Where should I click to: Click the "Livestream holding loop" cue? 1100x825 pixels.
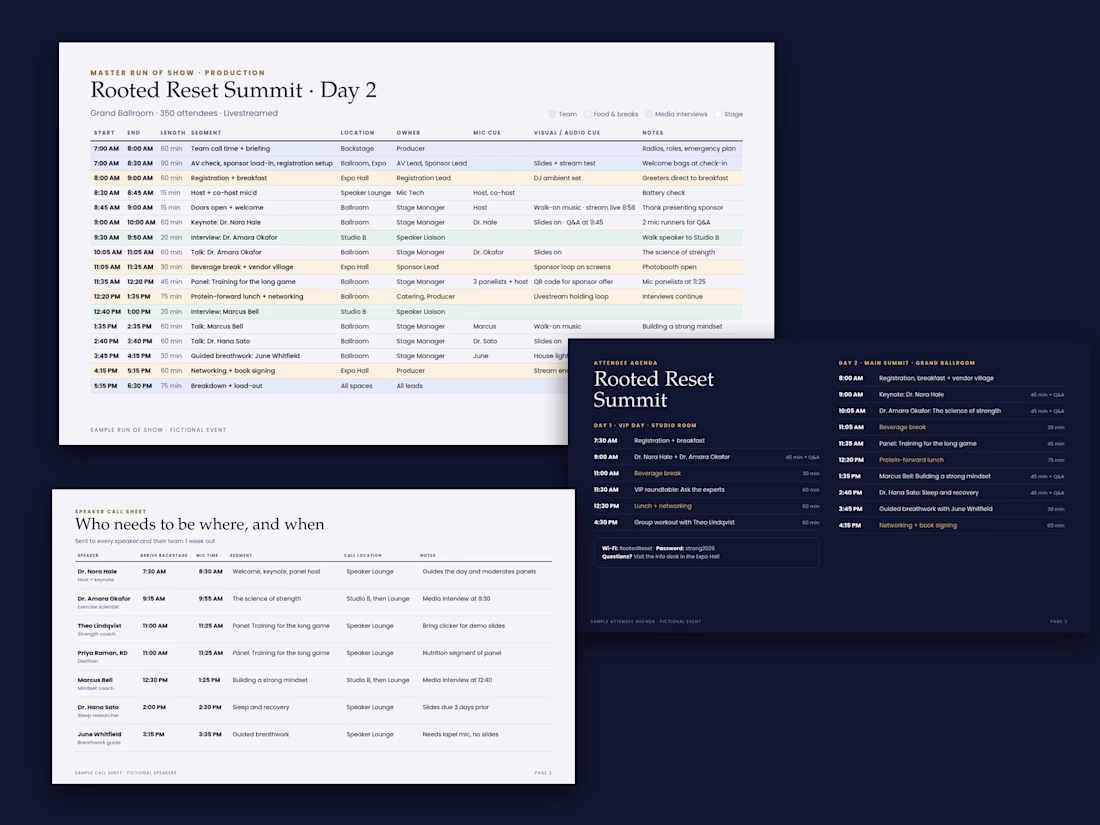click(x=571, y=297)
